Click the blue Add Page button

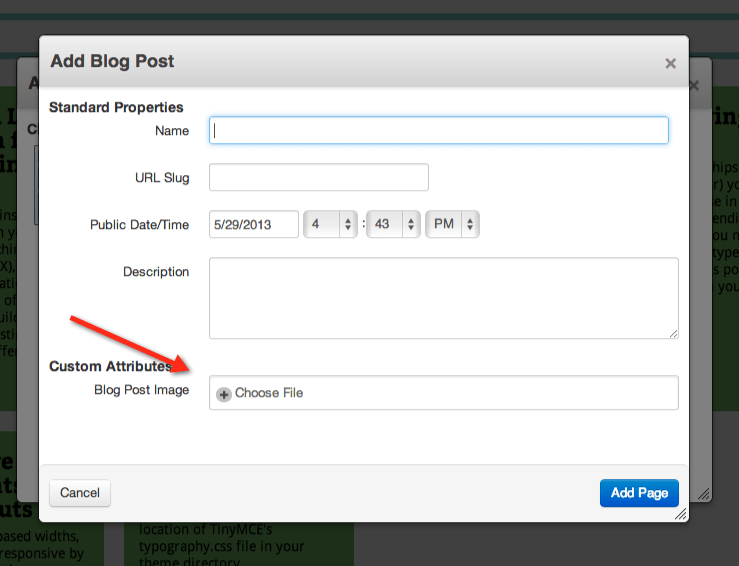tap(639, 493)
